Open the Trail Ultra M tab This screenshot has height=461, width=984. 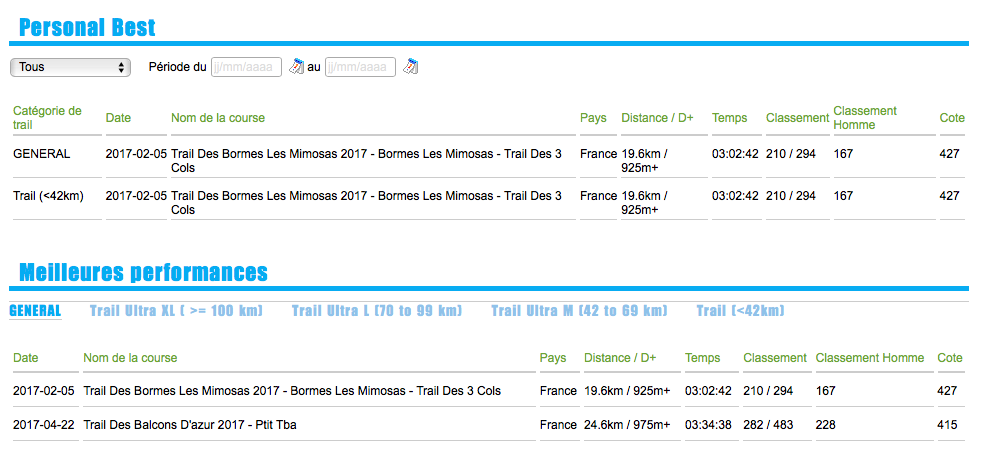coord(579,311)
